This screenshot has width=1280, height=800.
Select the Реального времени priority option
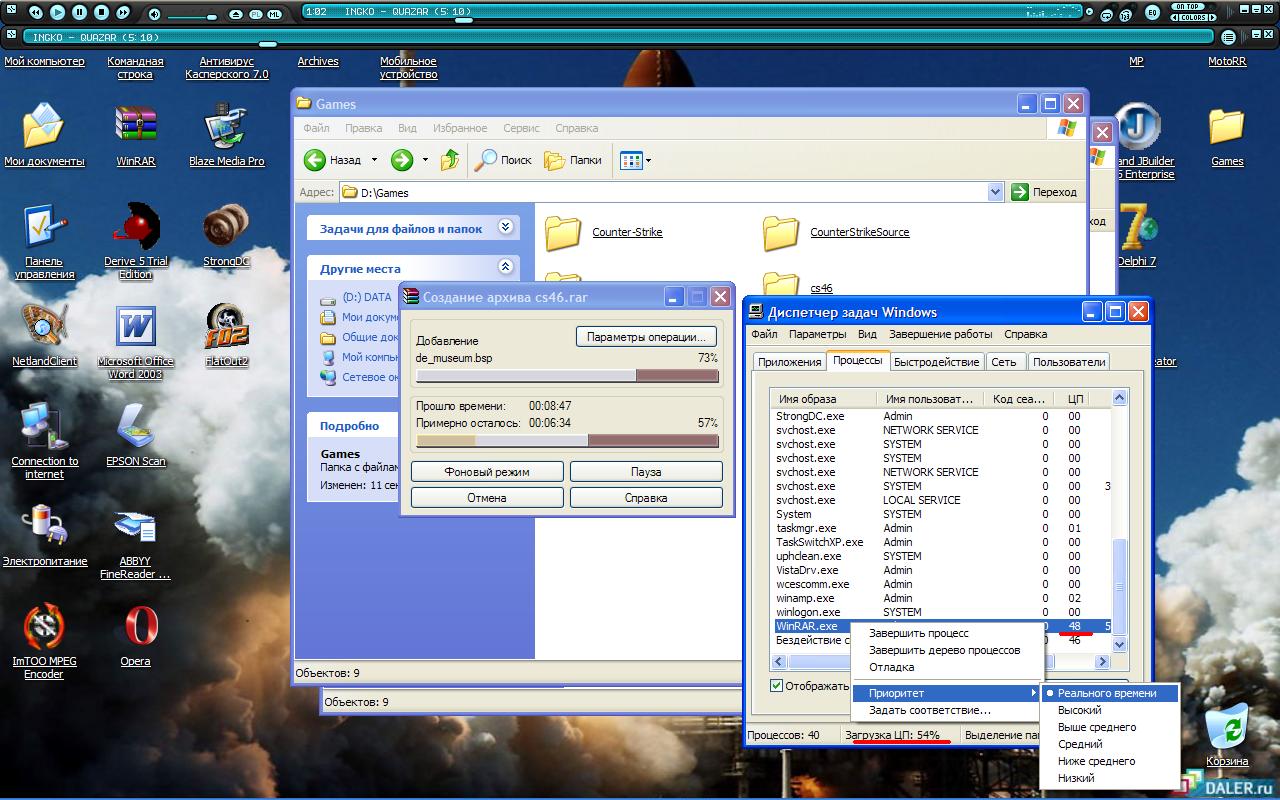click(1107, 693)
